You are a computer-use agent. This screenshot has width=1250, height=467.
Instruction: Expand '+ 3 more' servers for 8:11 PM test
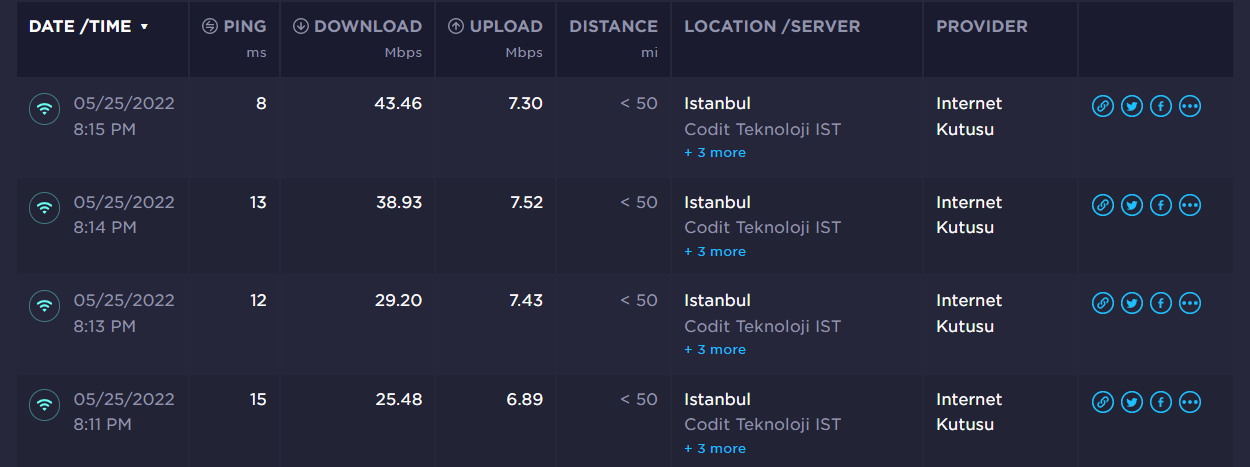click(715, 449)
